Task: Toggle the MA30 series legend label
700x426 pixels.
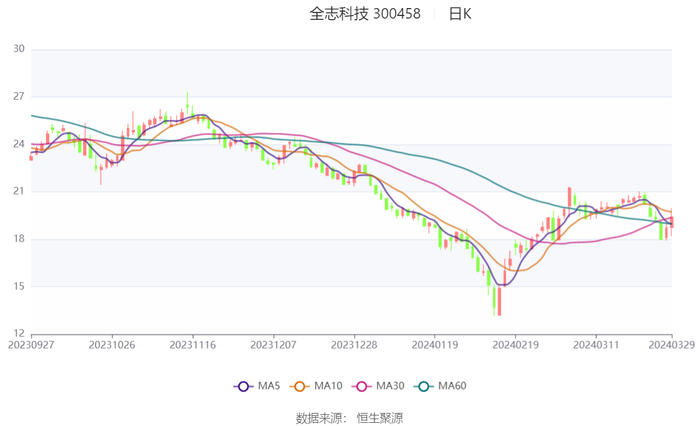Action: pos(389,386)
